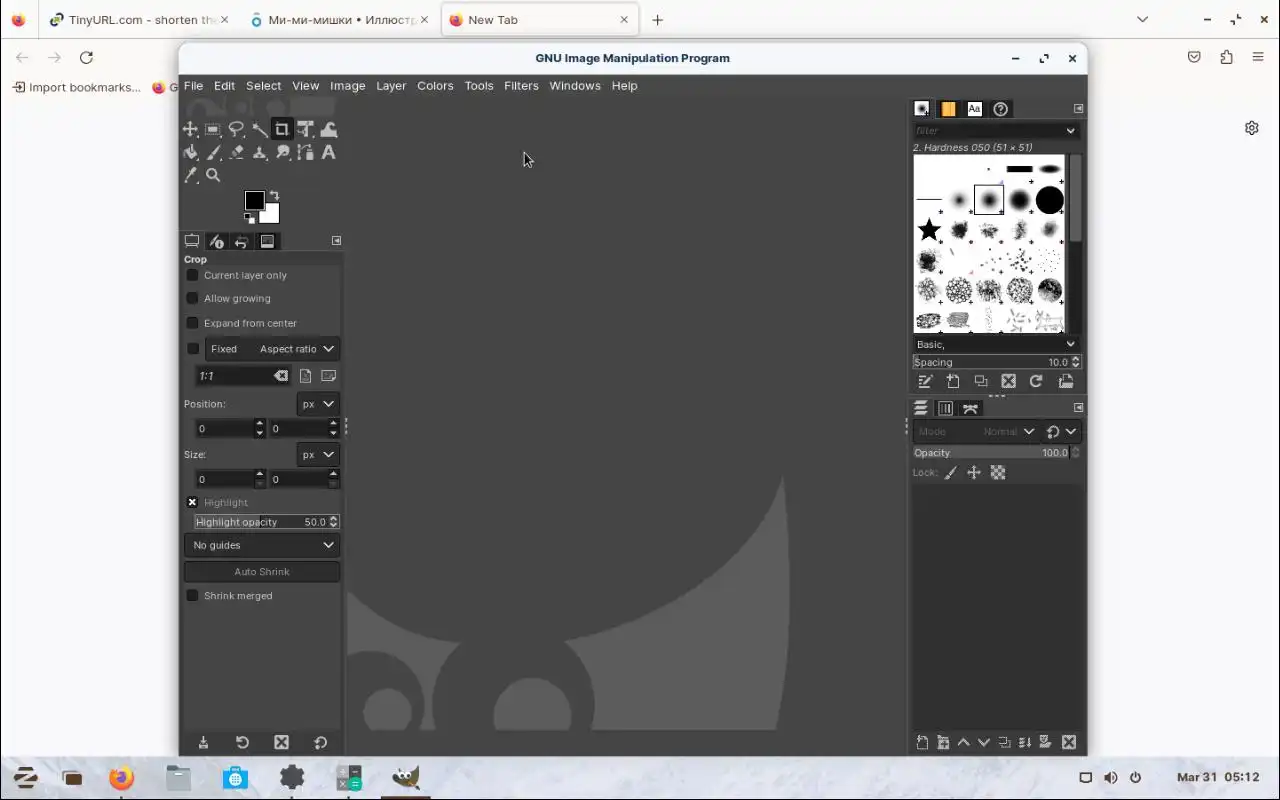Screen dimensions: 1280x800
Task: Click the white background color swatch
Action: 271,214
